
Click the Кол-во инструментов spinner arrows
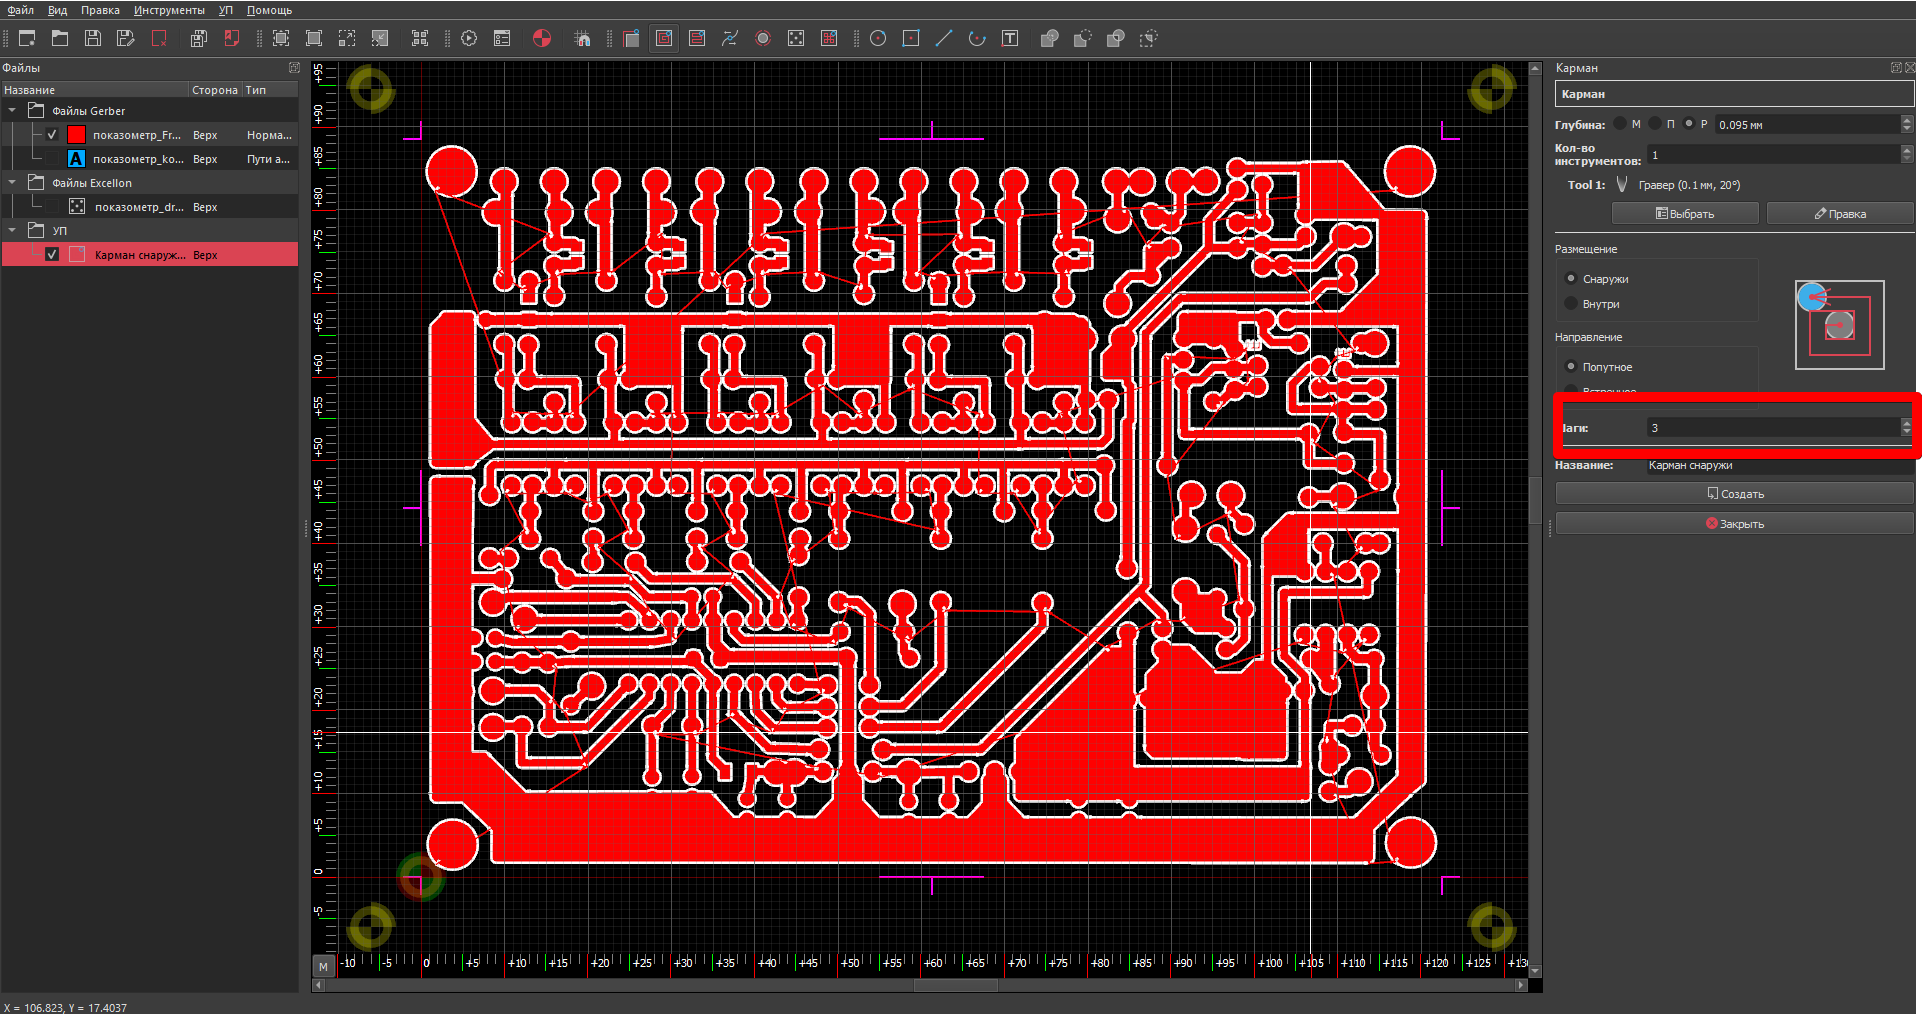pos(1906,154)
